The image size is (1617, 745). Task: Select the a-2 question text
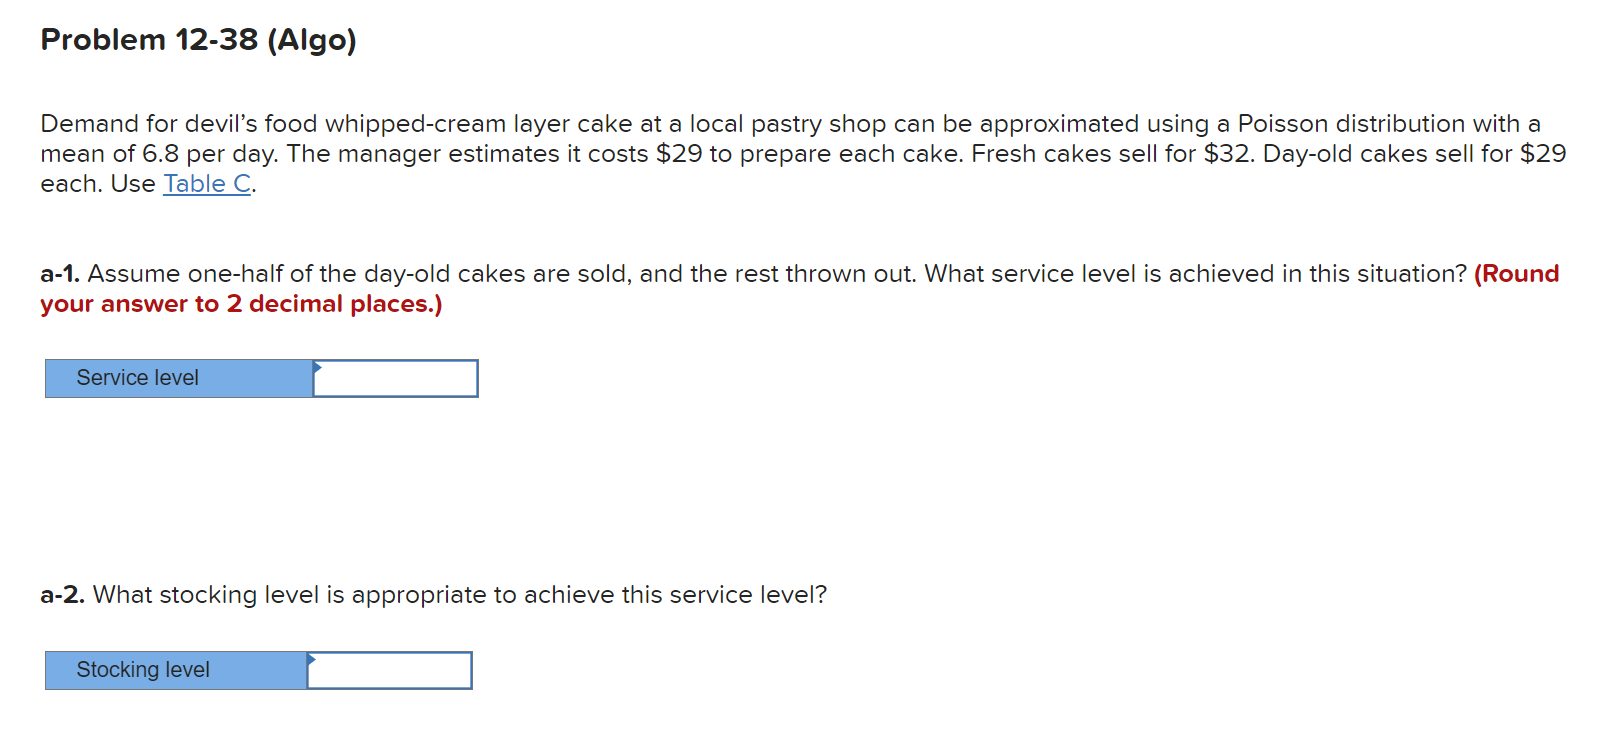[x=433, y=595]
